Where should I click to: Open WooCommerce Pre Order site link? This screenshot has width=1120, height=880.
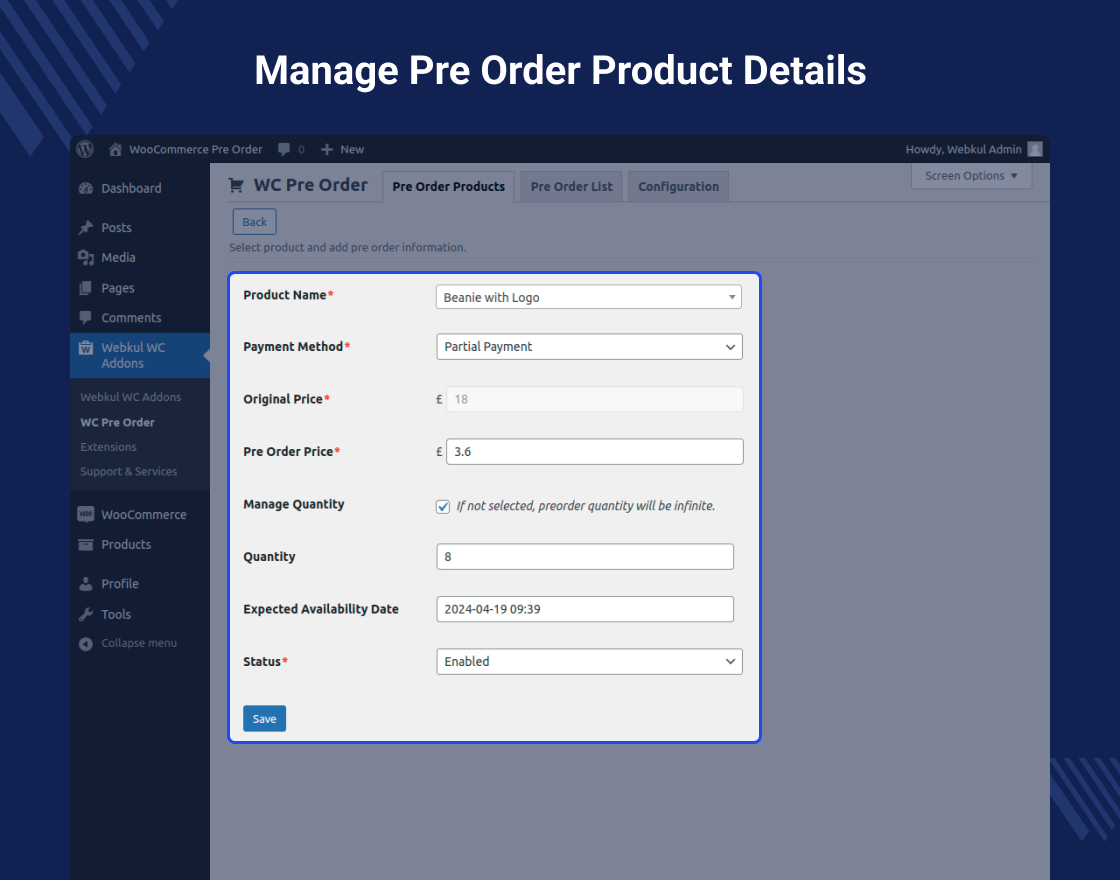pyautogui.click(x=196, y=149)
